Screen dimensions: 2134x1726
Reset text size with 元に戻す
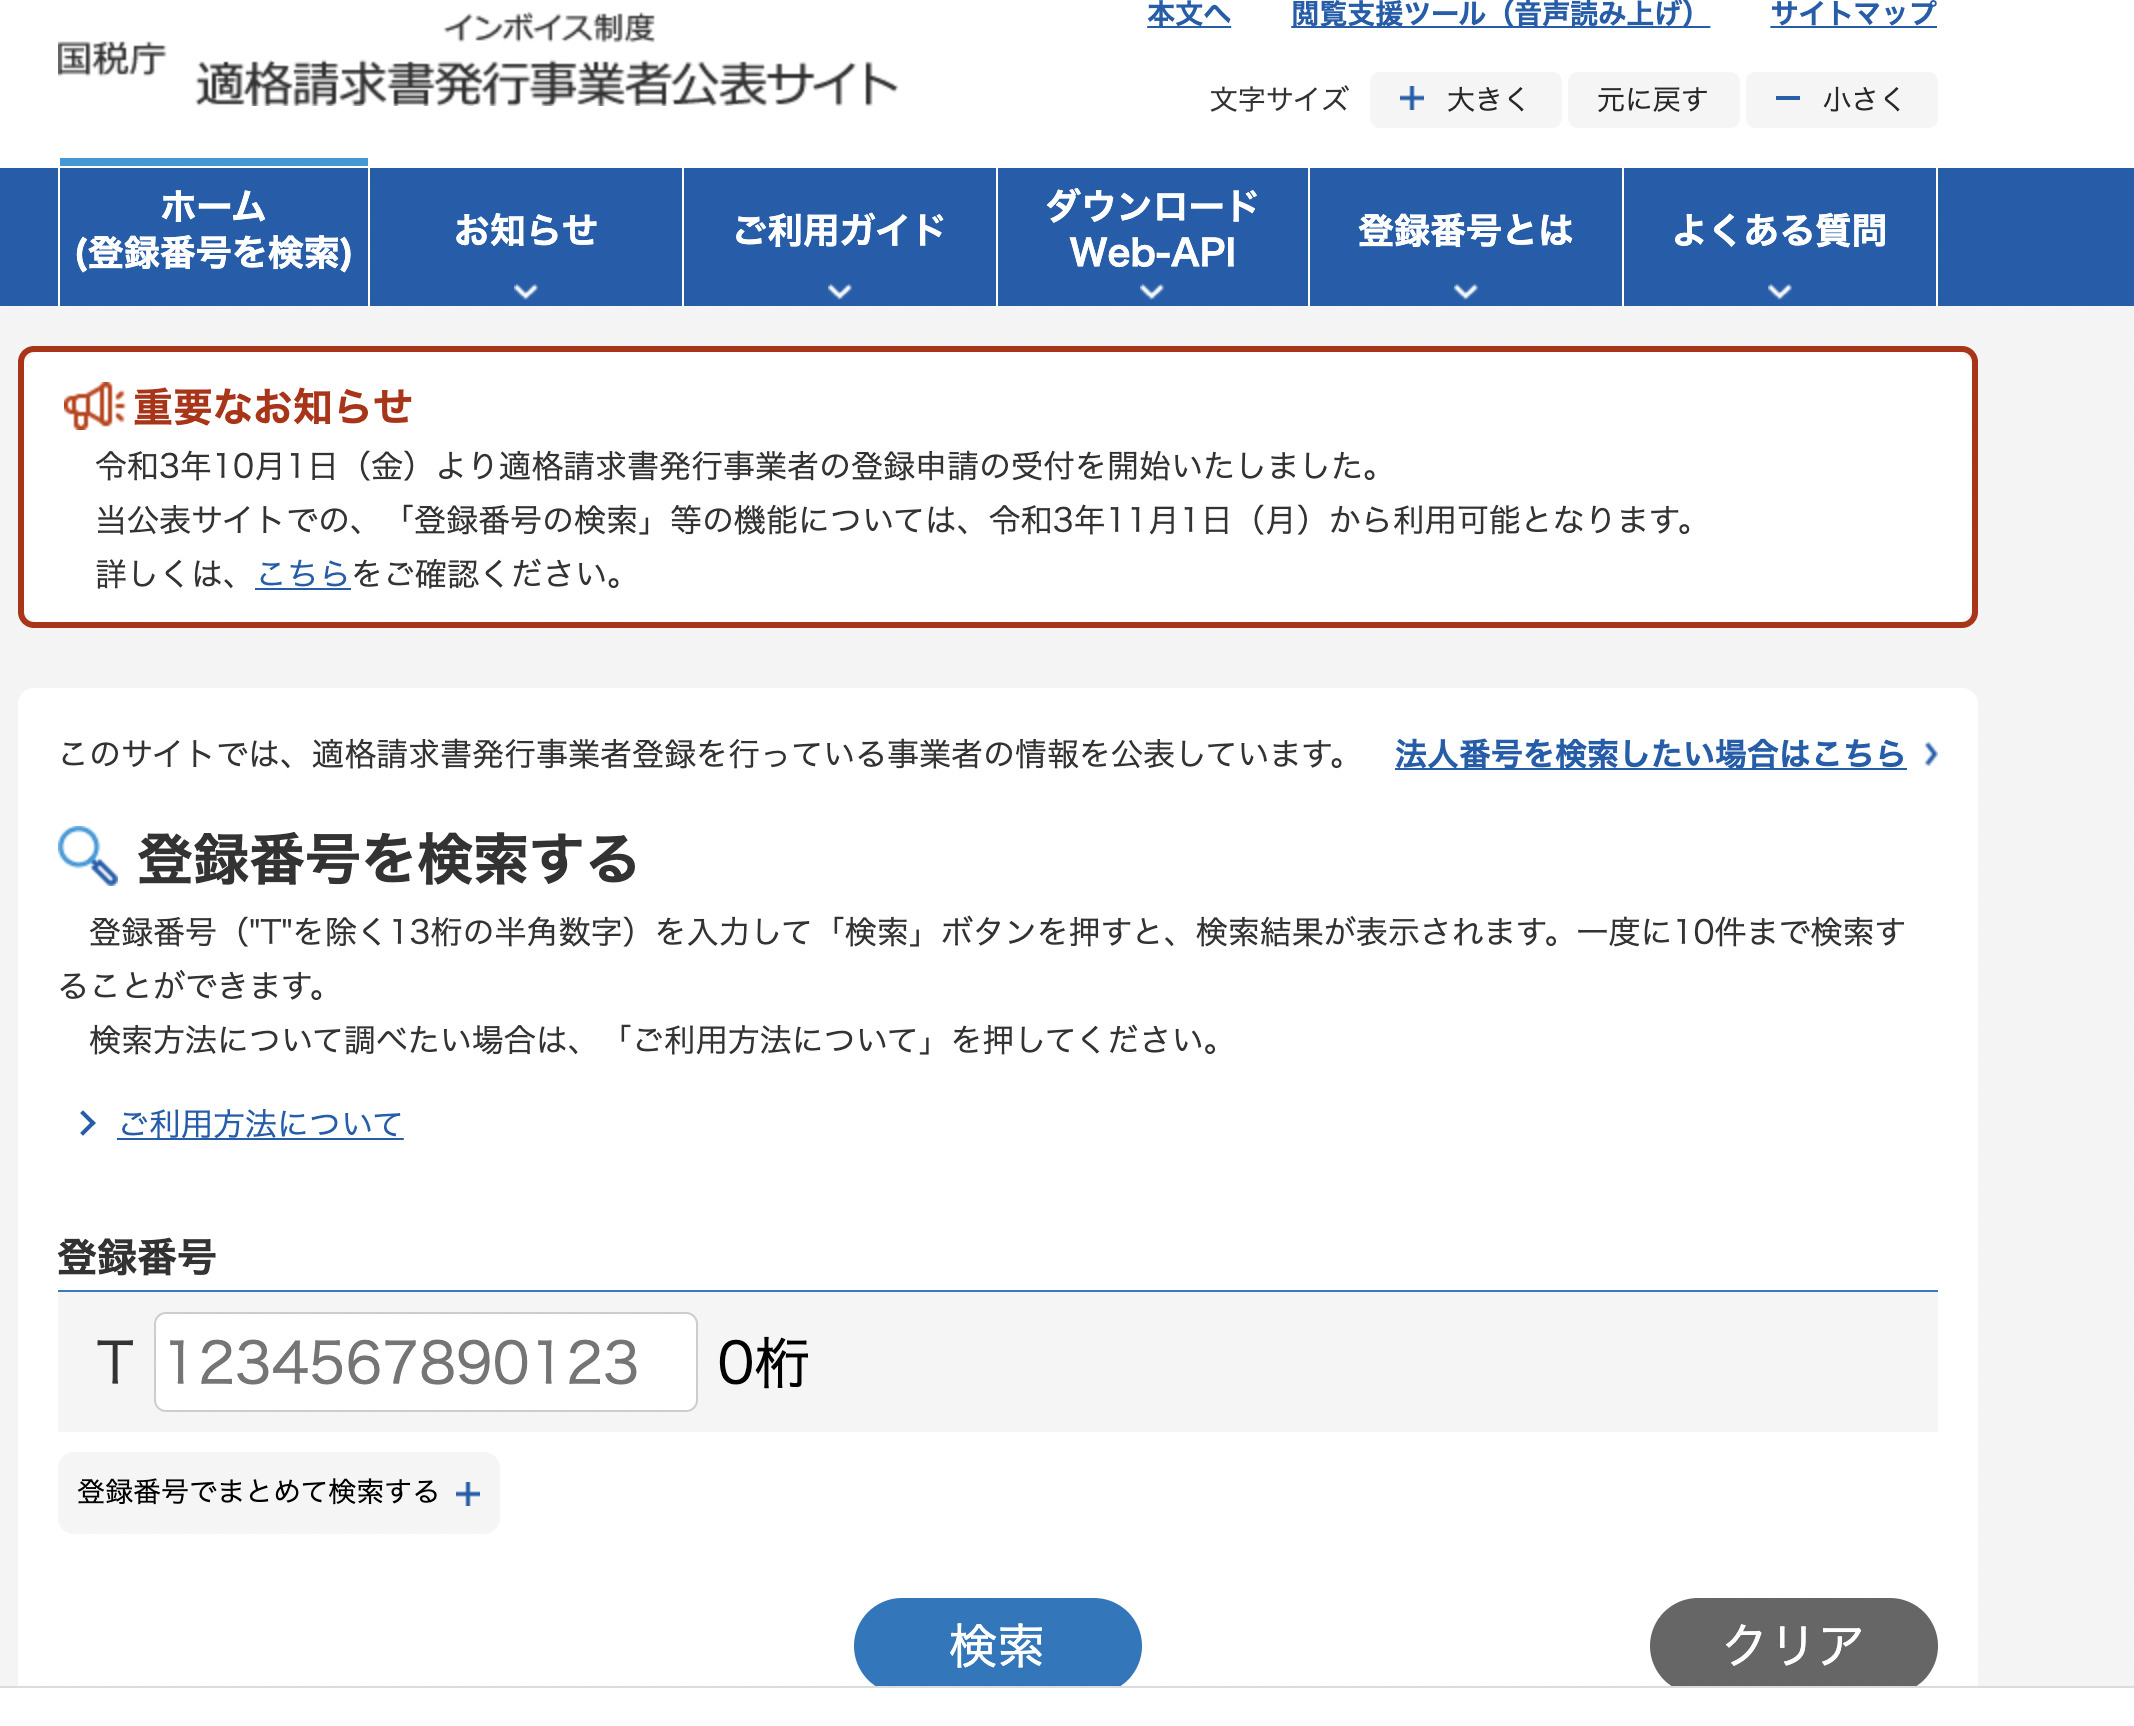click(x=1652, y=99)
